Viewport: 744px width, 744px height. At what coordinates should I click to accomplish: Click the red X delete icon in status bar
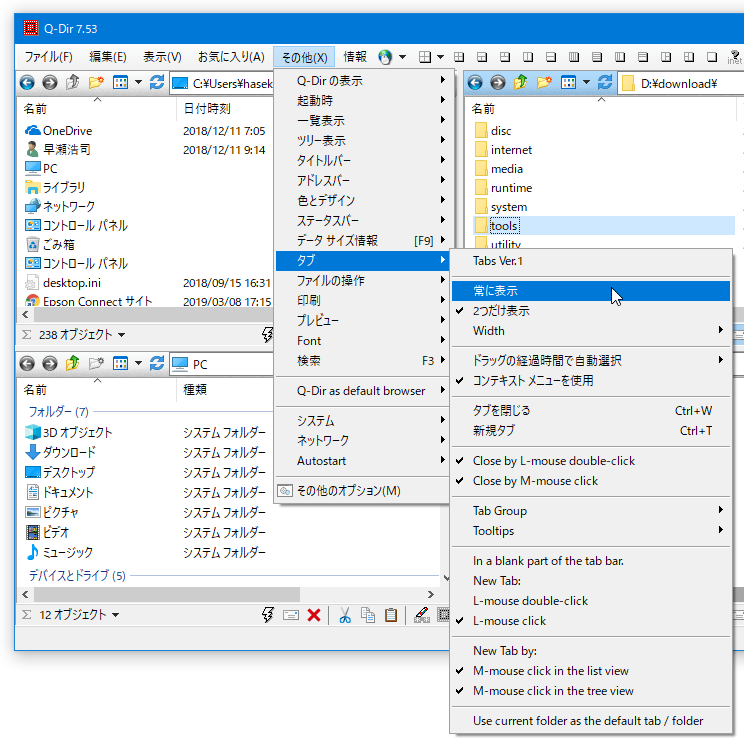(314, 615)
